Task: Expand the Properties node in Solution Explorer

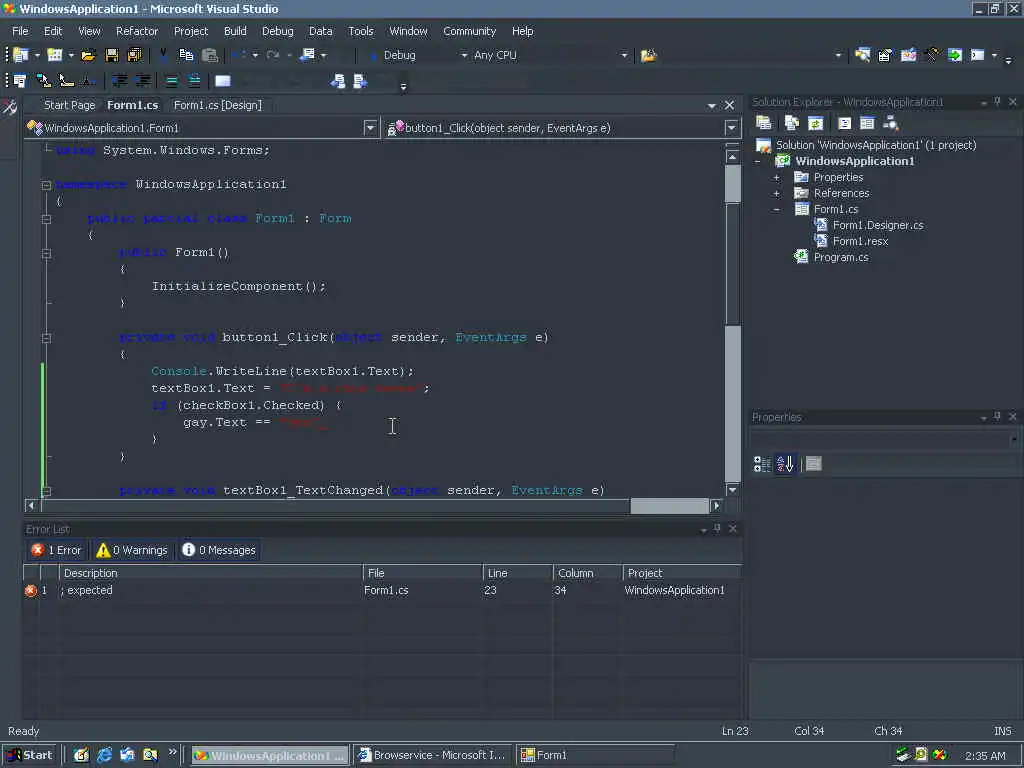Action: [776, 178]
